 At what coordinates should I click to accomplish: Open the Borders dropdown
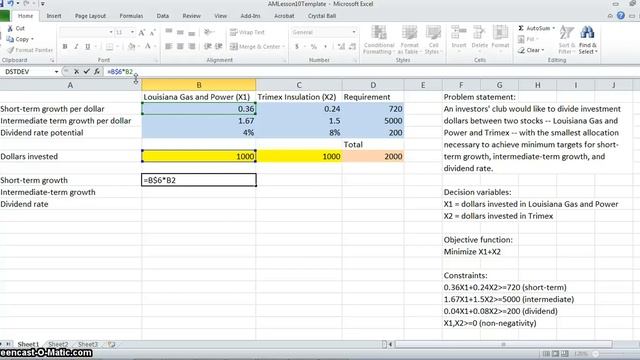117,47
